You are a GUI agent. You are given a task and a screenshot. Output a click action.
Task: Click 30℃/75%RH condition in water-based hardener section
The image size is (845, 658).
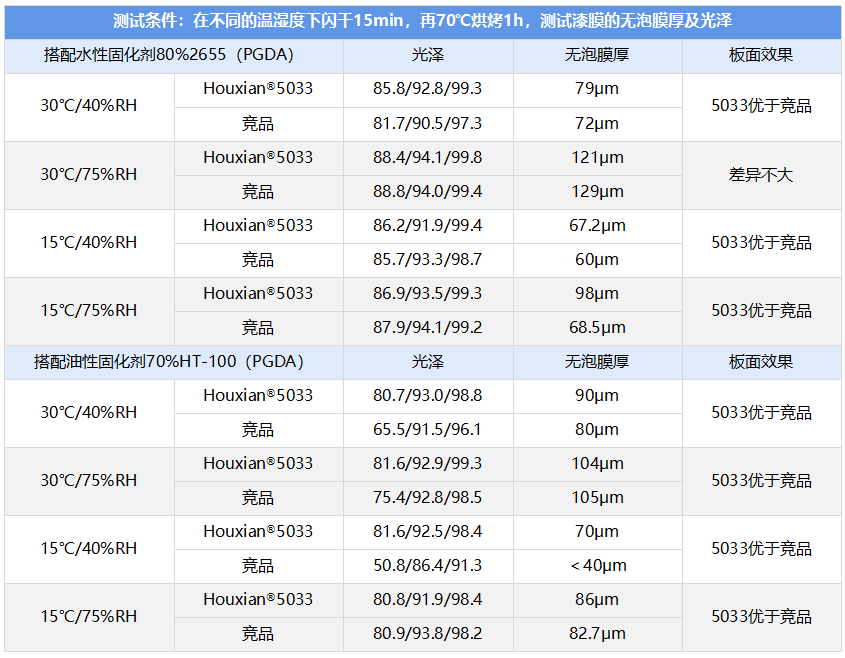(x=89, y=175)
